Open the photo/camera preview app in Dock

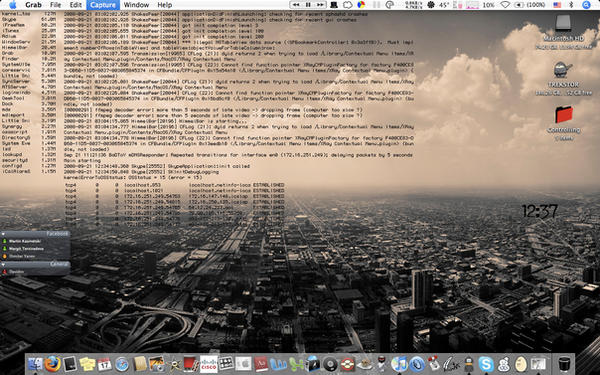click(x=157, y=364)
